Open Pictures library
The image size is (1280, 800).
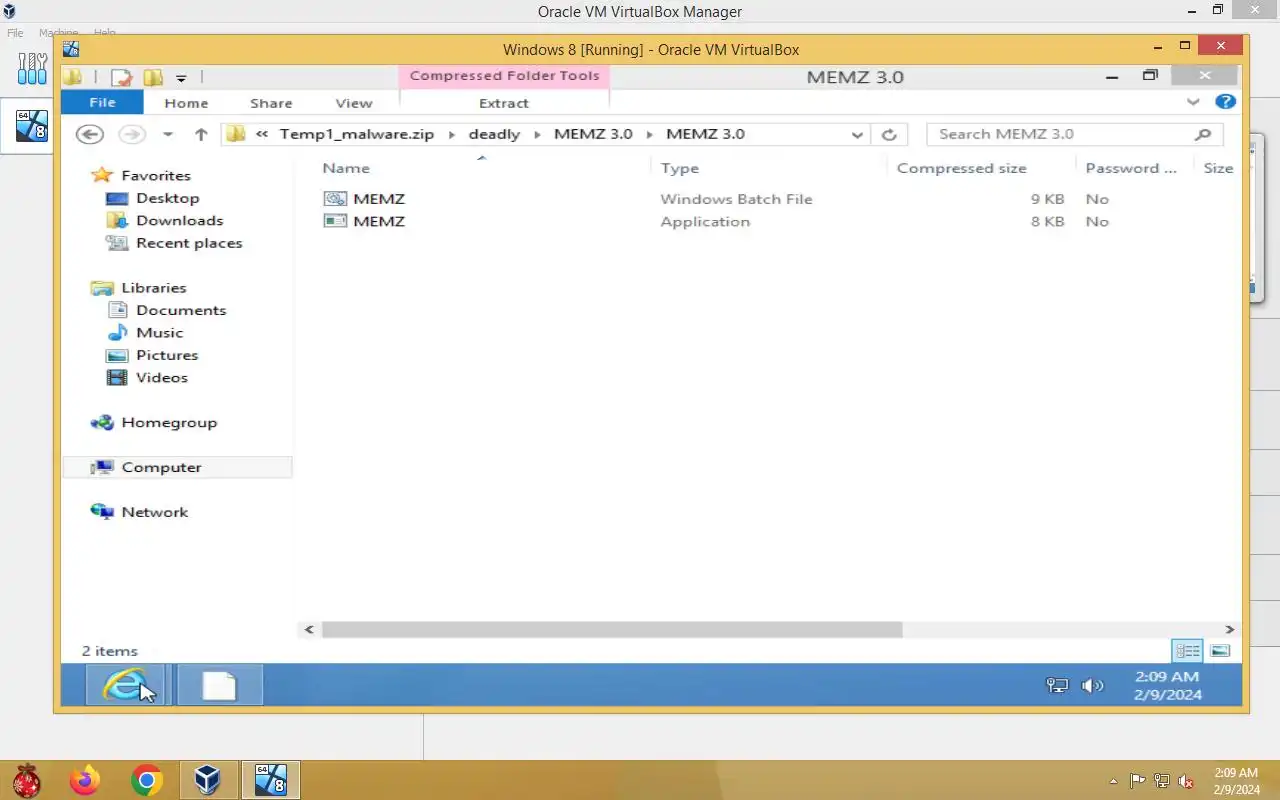(167, 355)
